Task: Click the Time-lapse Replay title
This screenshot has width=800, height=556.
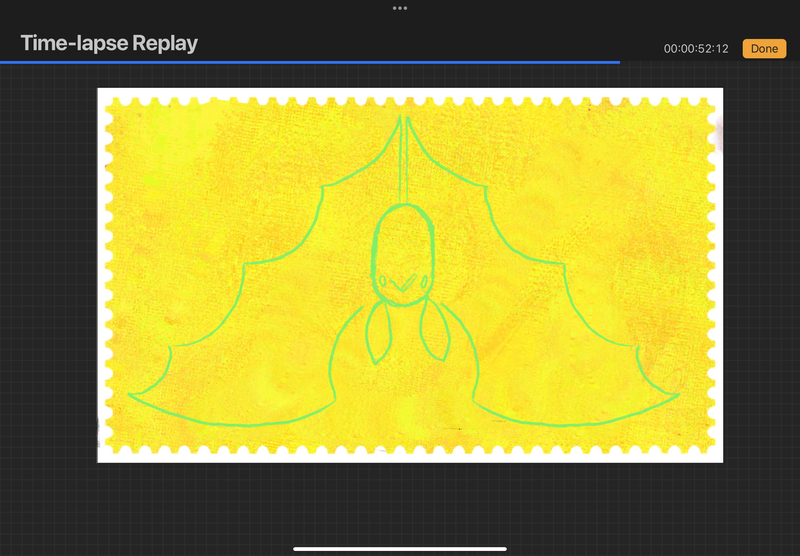Action: 109,43
